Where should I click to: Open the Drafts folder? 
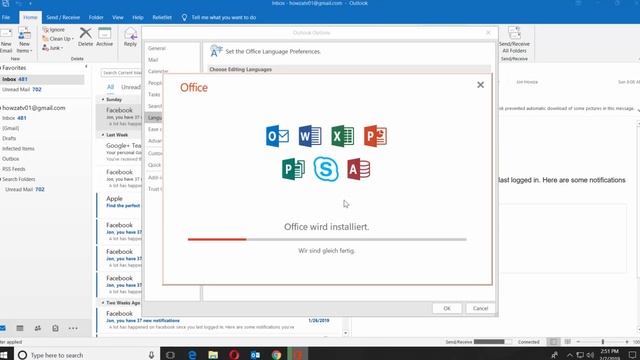click(9, 138)
